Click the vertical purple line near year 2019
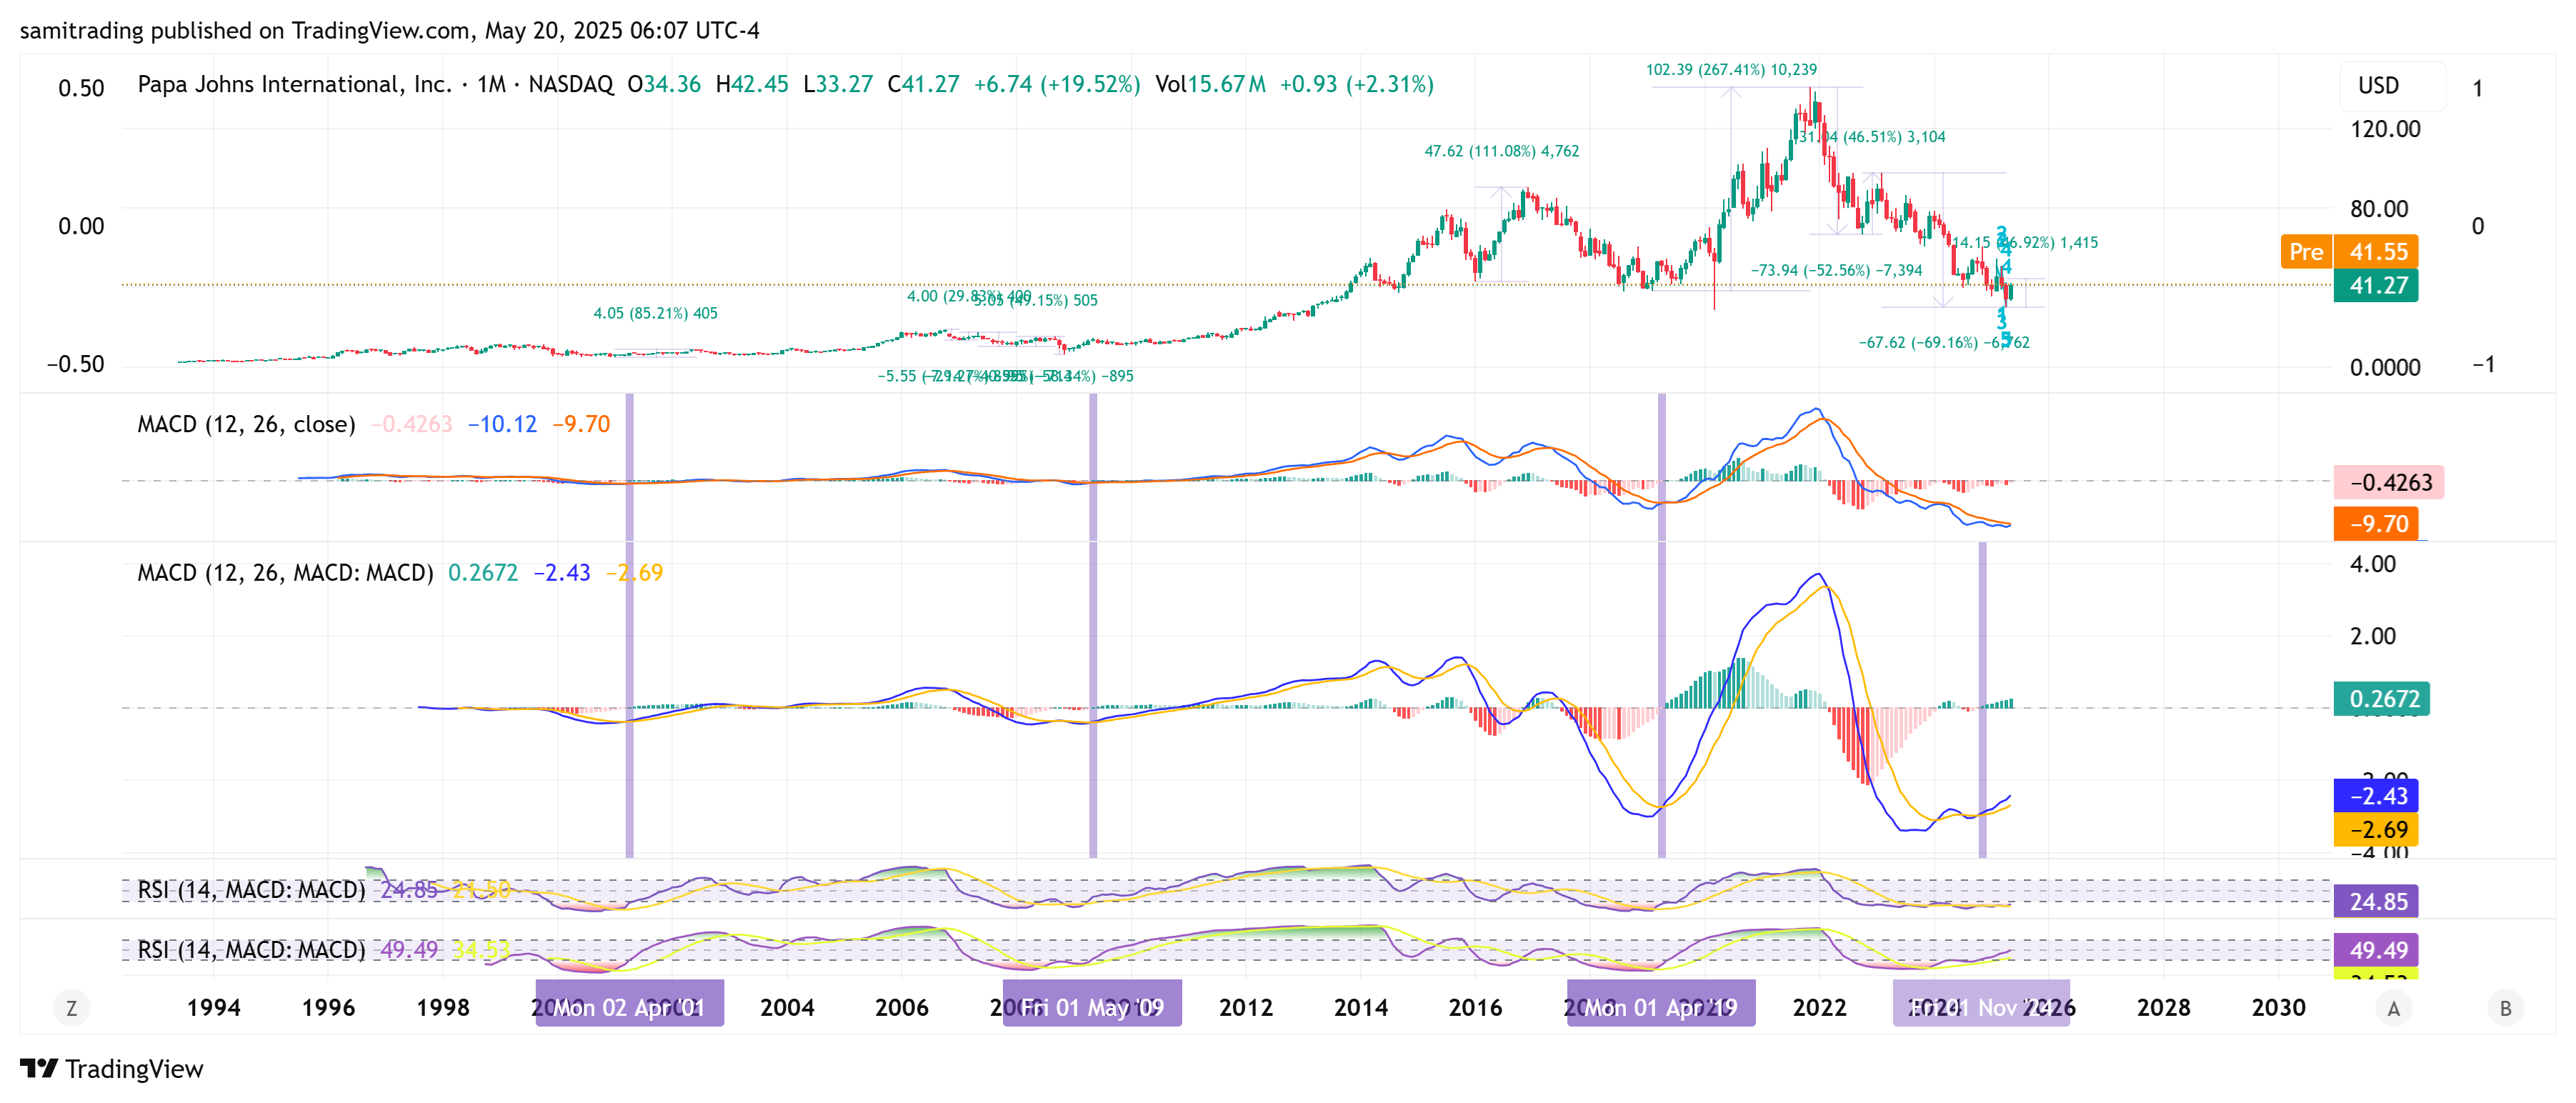This screenshot has height=1103, width=2576. [1661, 625]
